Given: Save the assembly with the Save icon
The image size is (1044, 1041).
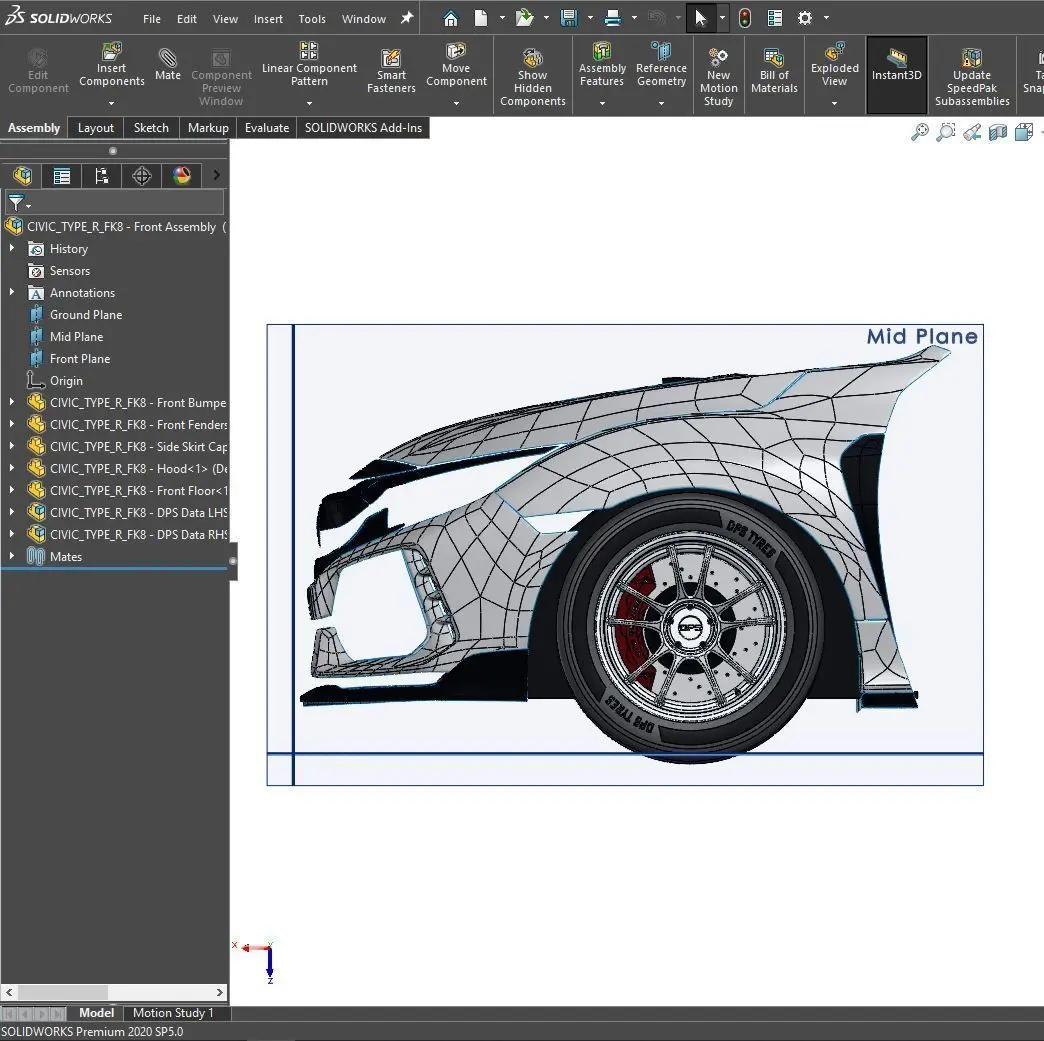Looking at the screenshot, I should 569,18.
